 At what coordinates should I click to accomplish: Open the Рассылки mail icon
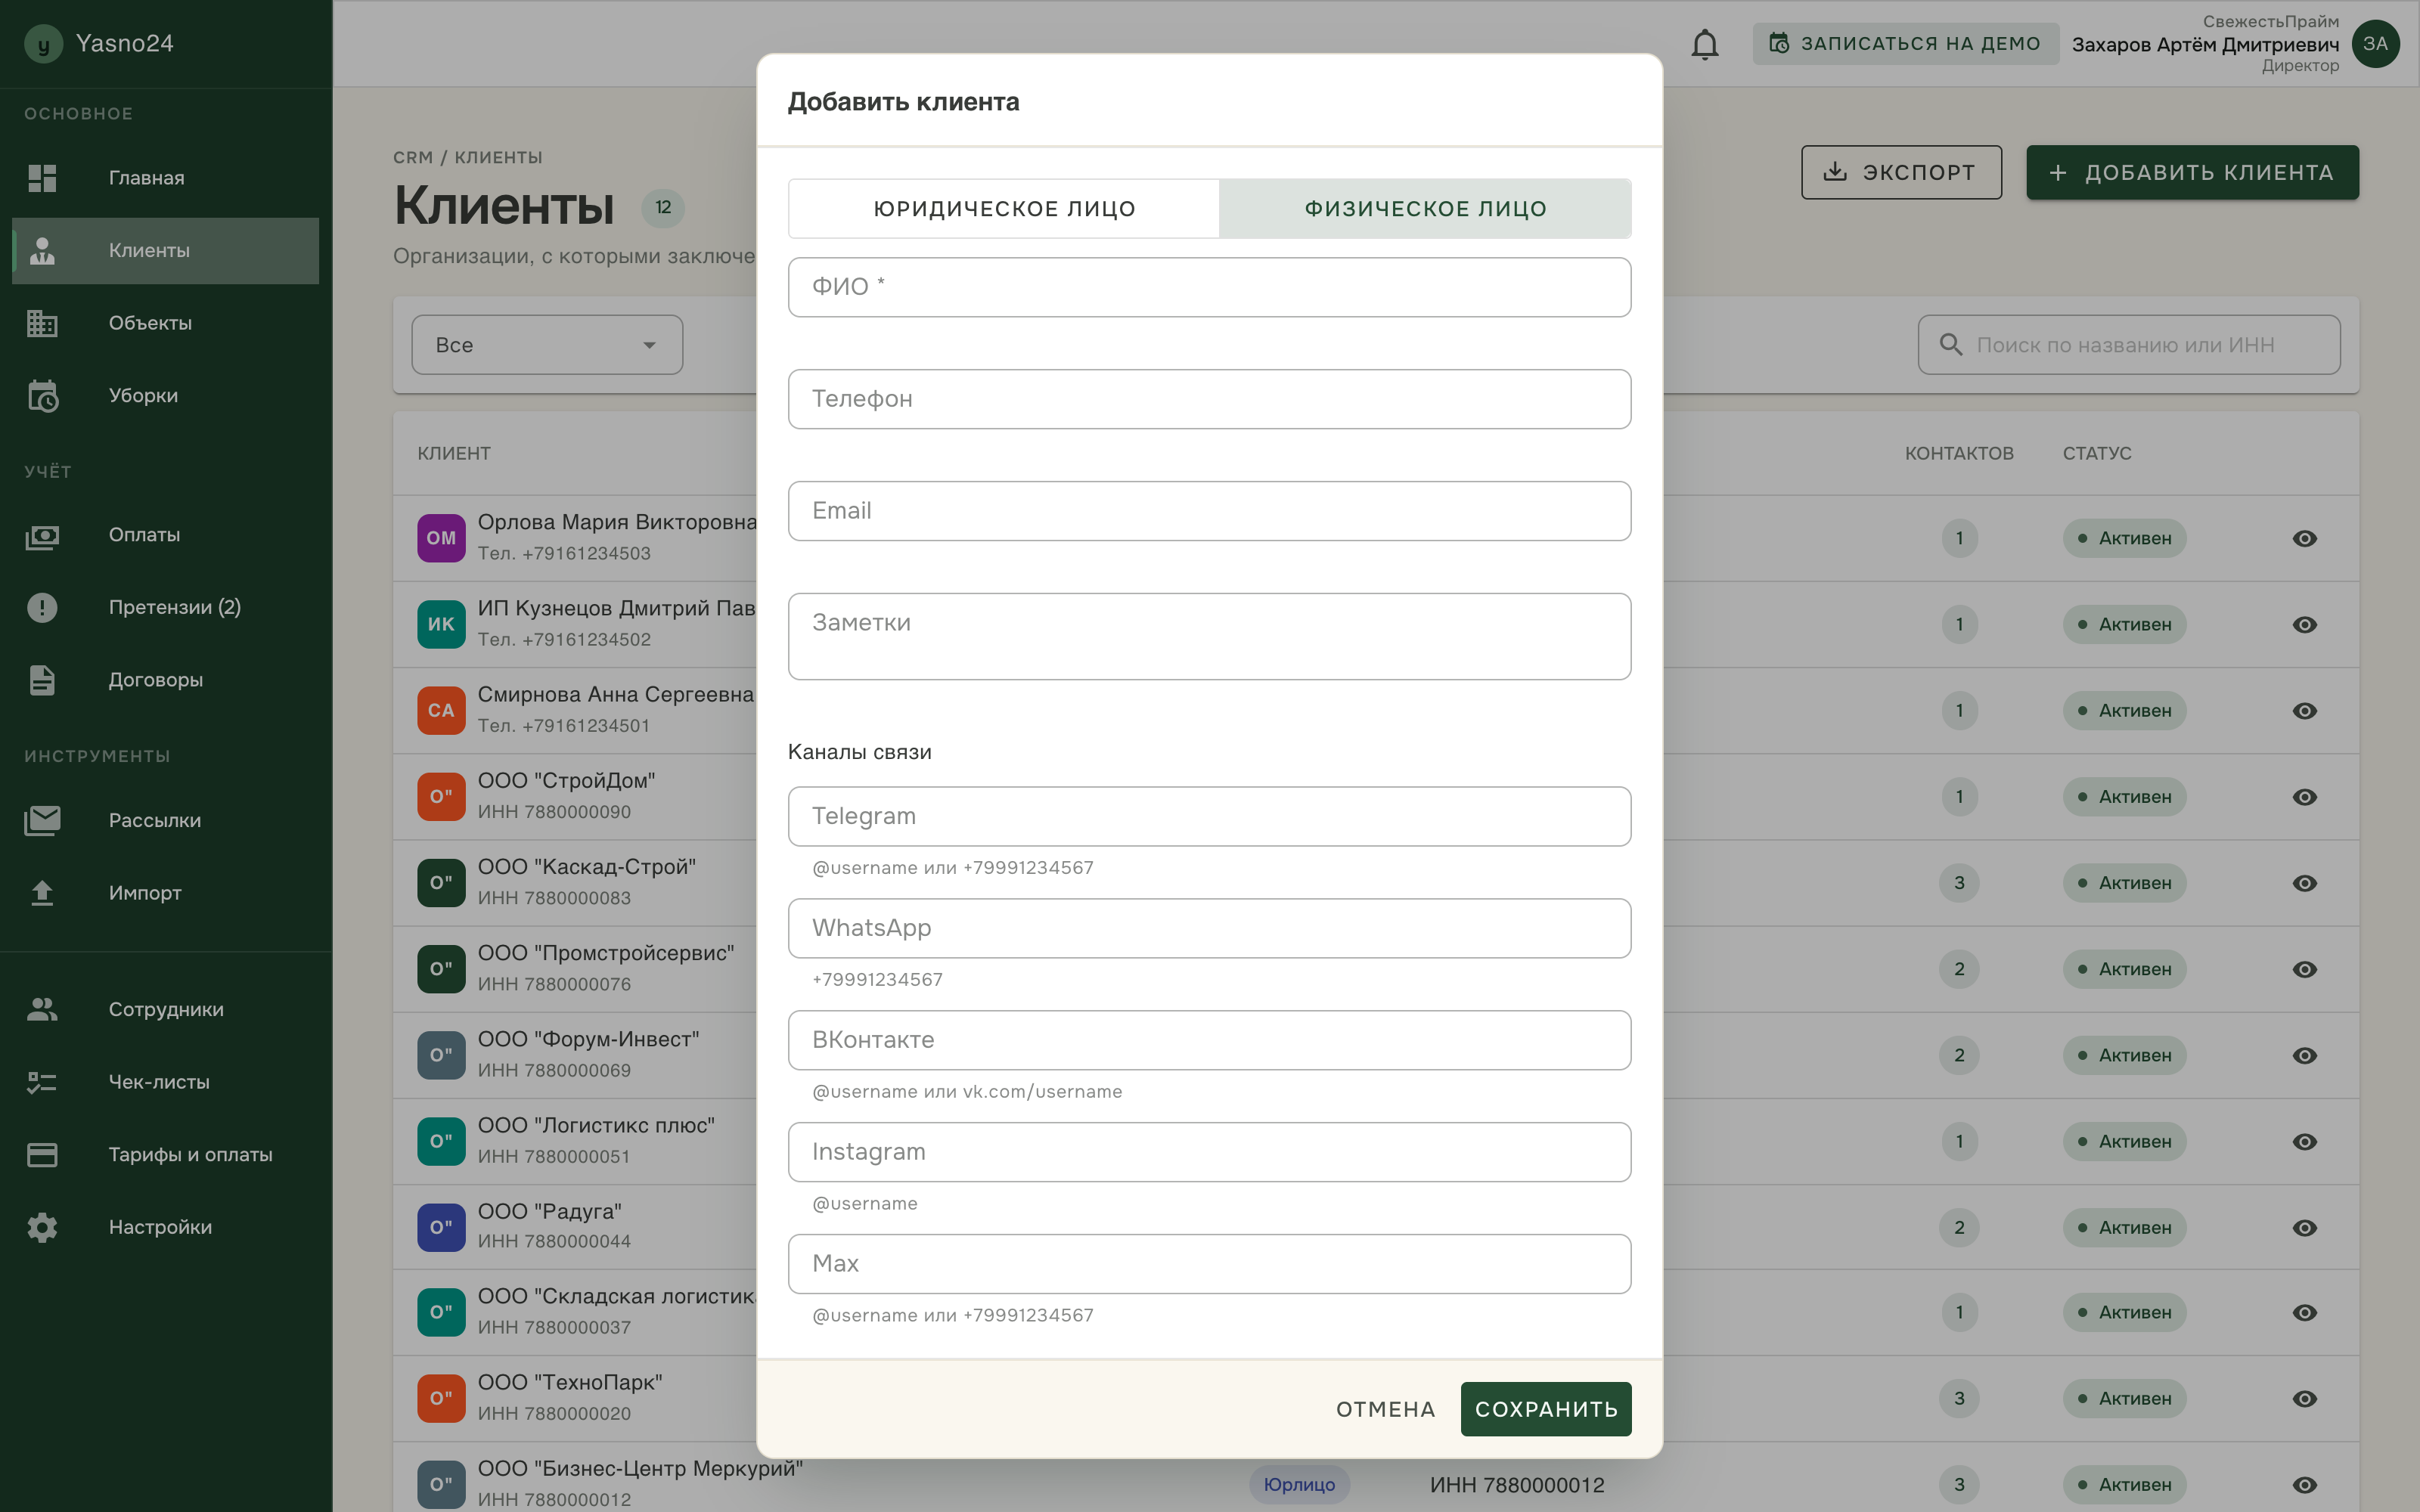pos(42,821)
